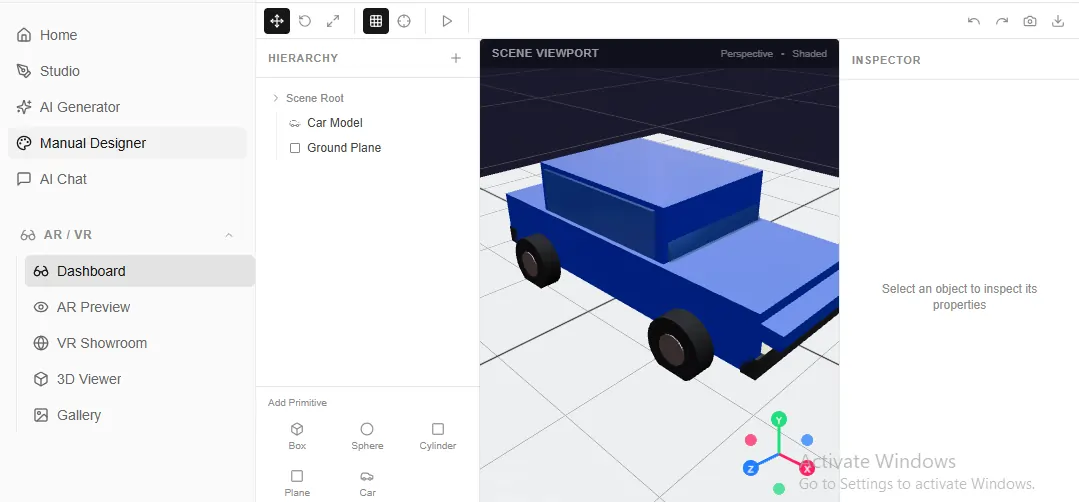Download the scene using export icon
The height and width of the screenshot is (502, 1079).
click(1058, 21)
